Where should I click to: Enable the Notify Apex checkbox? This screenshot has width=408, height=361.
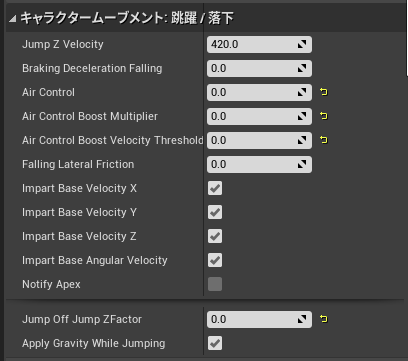coord(215,284)
